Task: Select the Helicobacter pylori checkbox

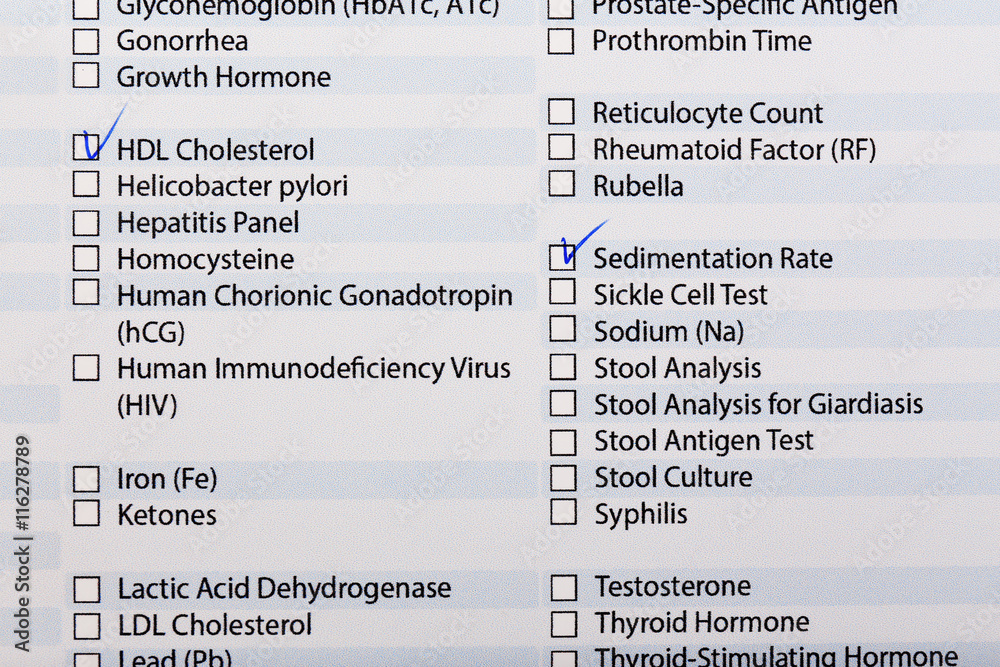Action: (x=86, y=184)
